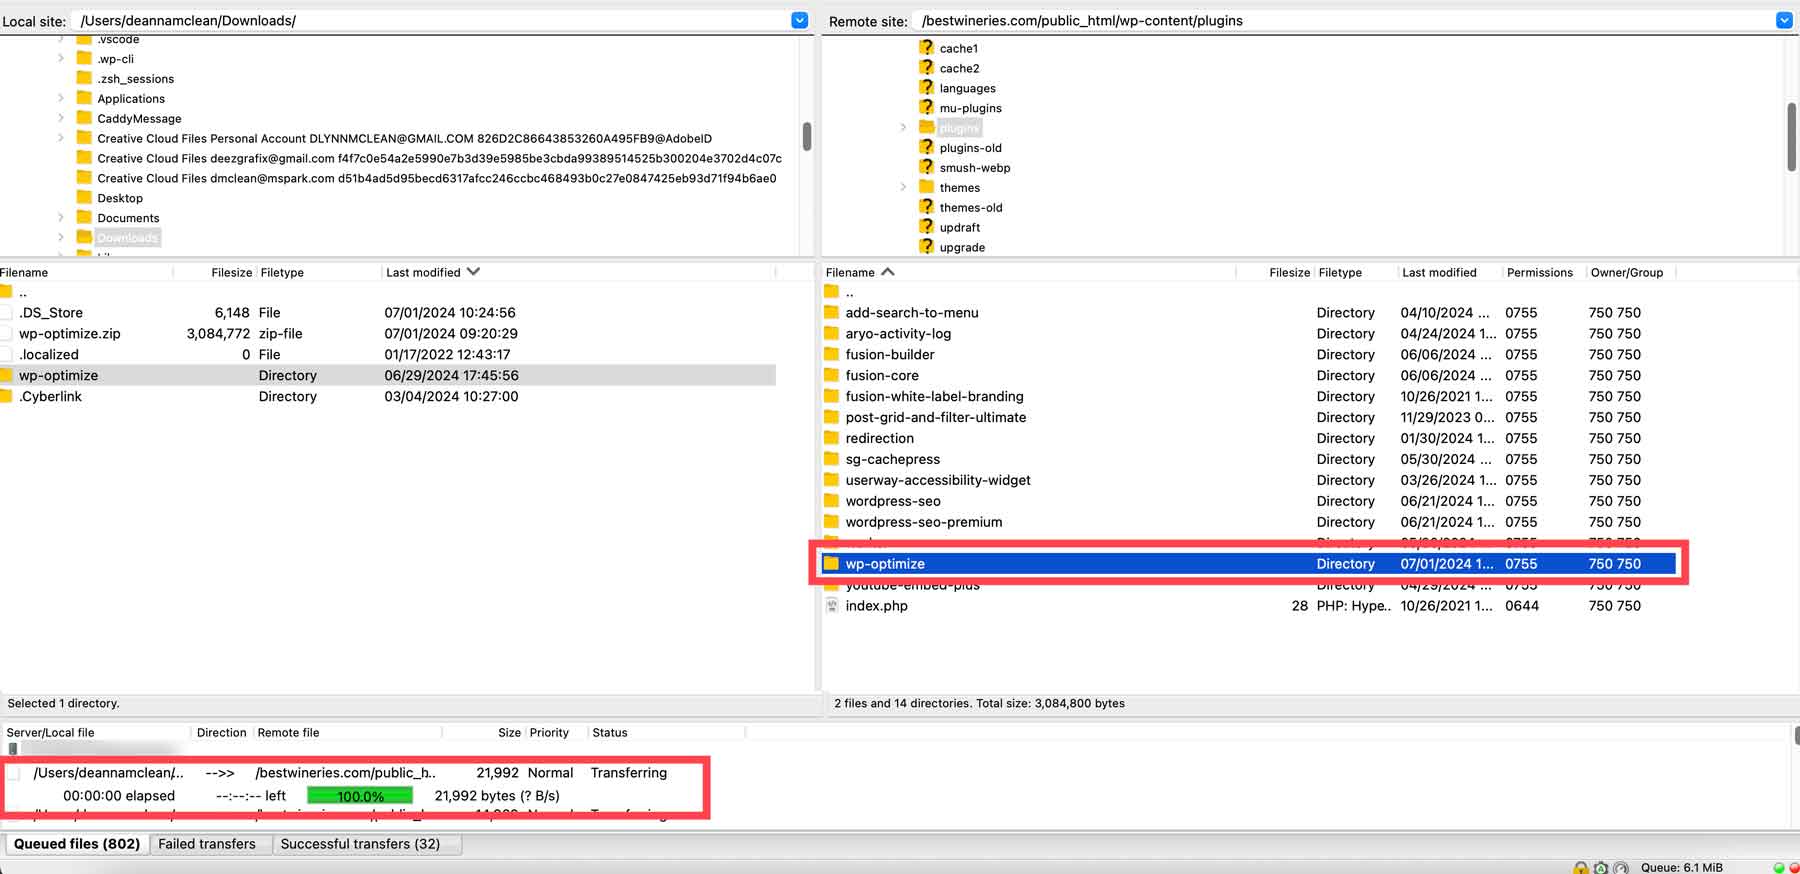
Task: Open the Successful transfers tab
Action: click(x=360, y=844)
